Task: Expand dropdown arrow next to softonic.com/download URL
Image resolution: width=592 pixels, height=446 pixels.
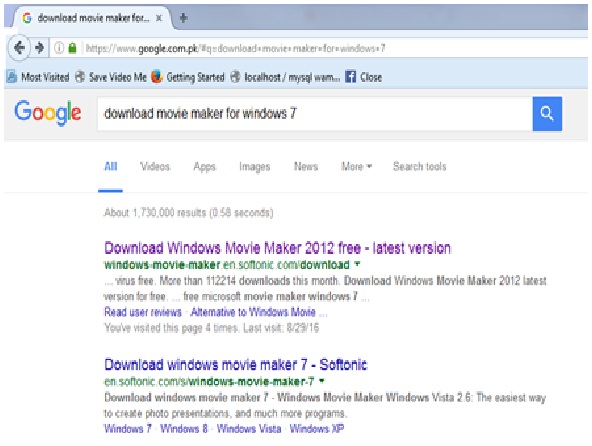Action: (x=357, y=265)
